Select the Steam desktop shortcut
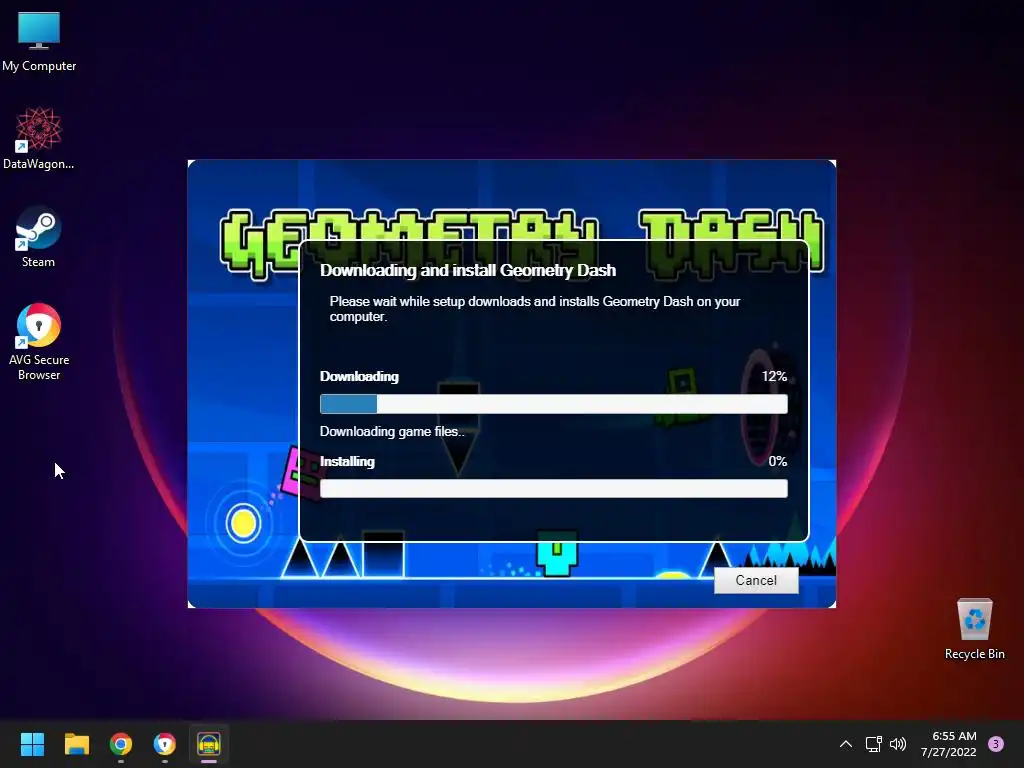 click(x=39, y=236)
